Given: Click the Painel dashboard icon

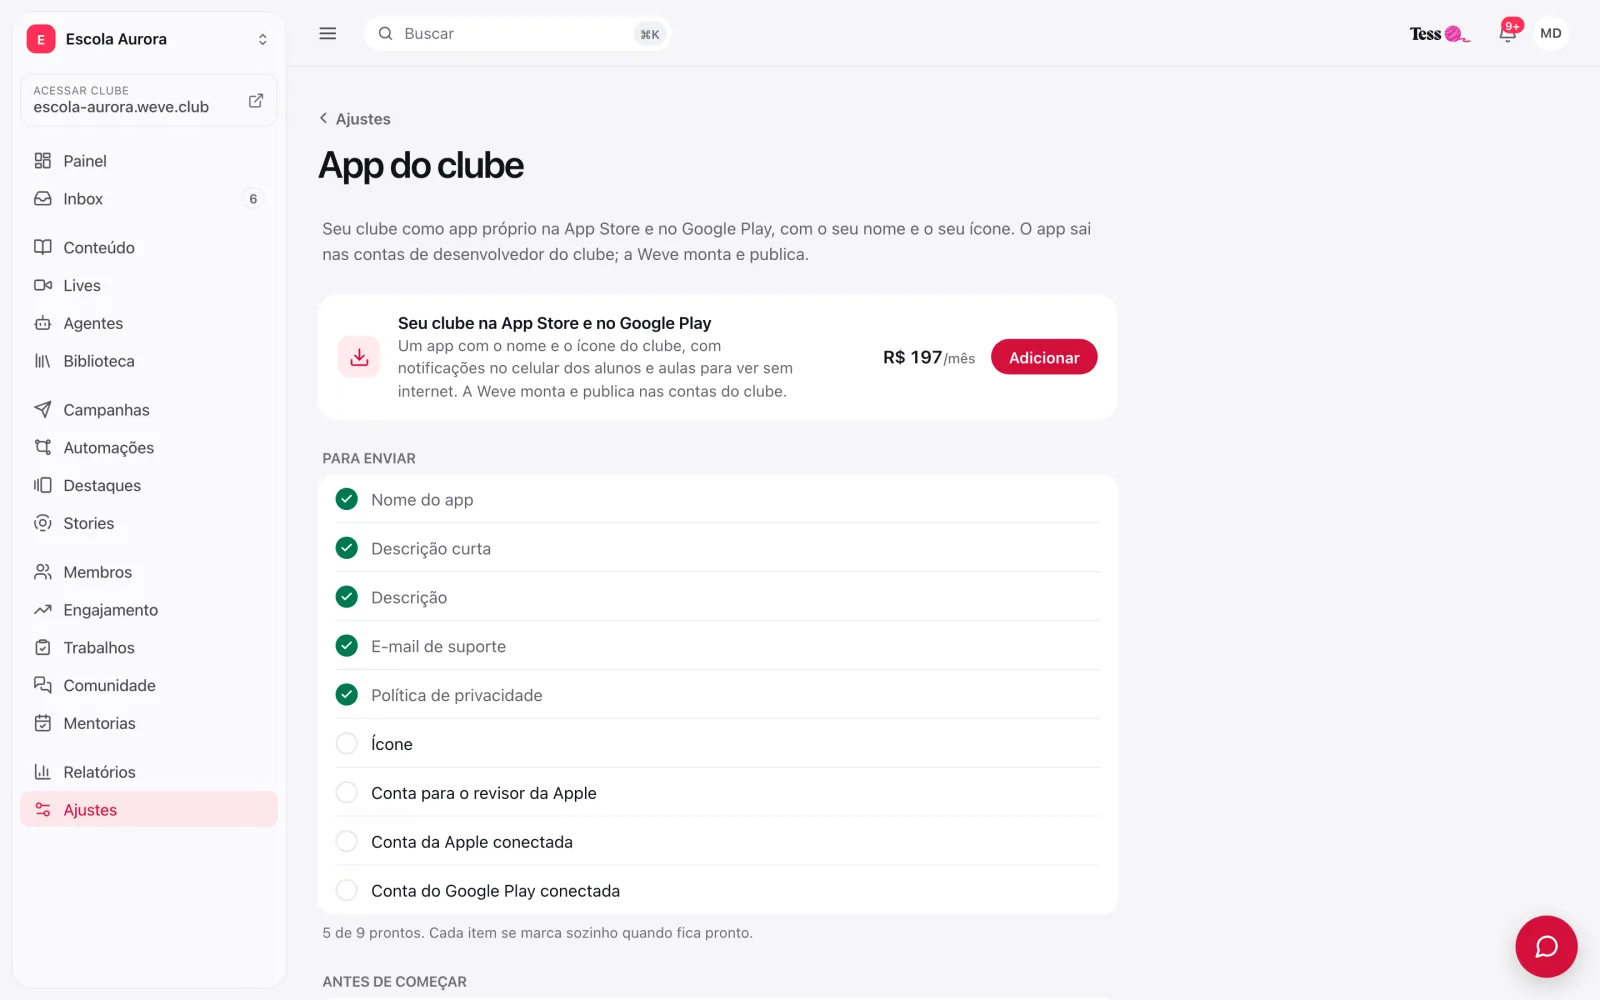Looking at the screenshot, I should pyautogui.click(x=43, y=161).
